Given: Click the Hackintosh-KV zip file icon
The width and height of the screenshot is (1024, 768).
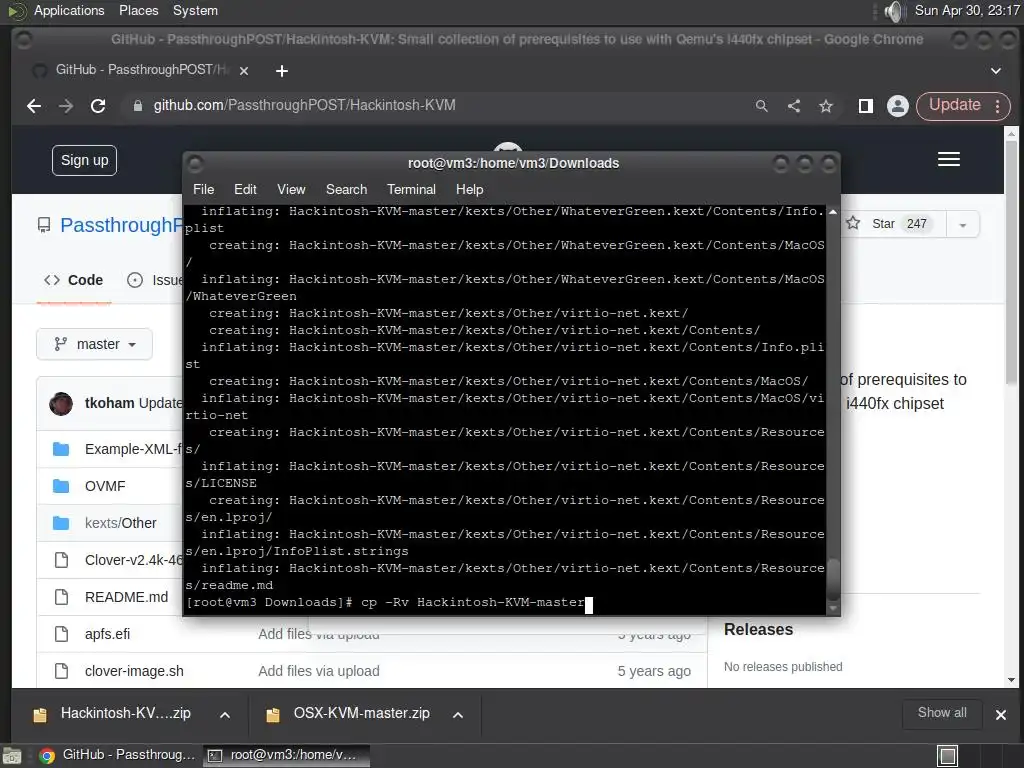Looking at the screenshot, I should pos(40,715).
